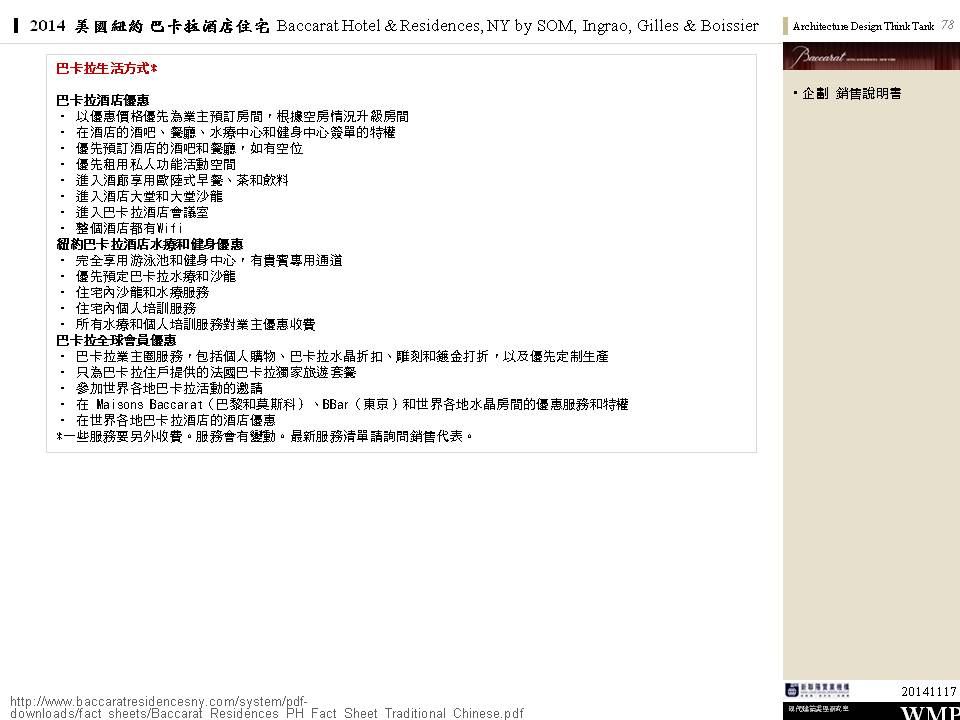Click the 住宅內個人培訓服務 bullet
960x720 pixels.
pyautogui.click(x=136, y=308)
